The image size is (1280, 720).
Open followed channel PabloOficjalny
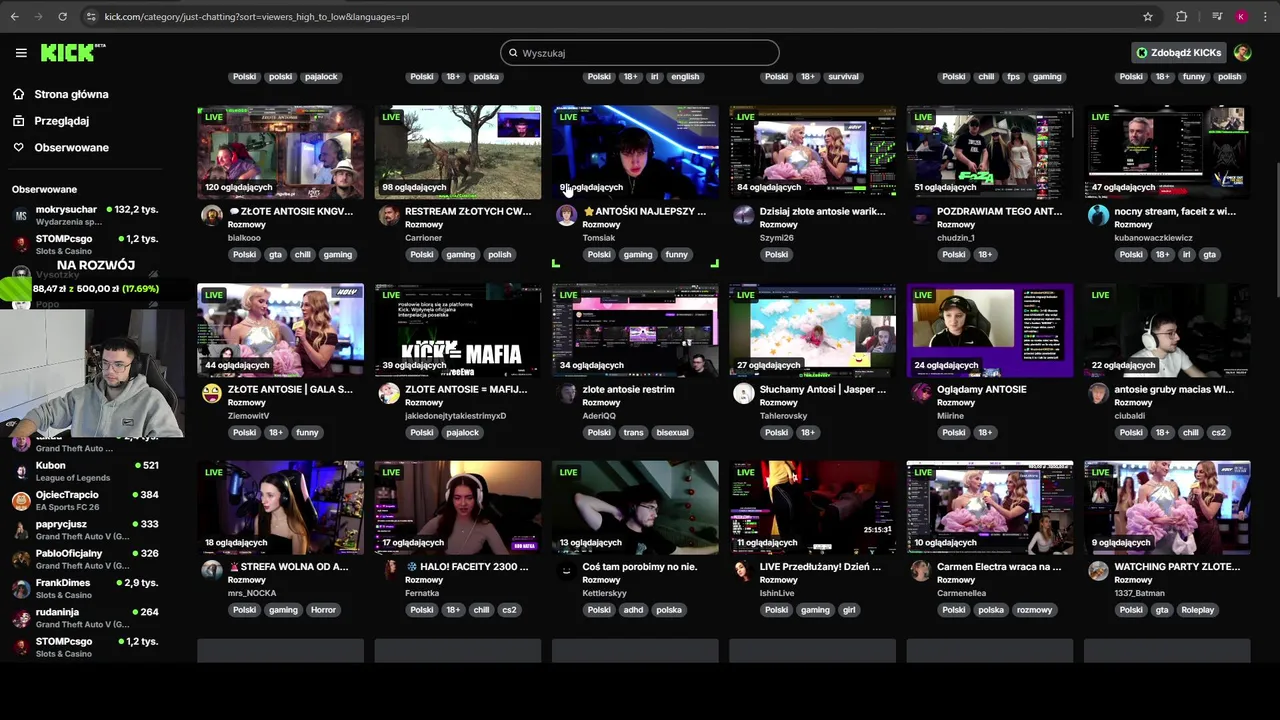pyautogui.click(x=85, y=559)
